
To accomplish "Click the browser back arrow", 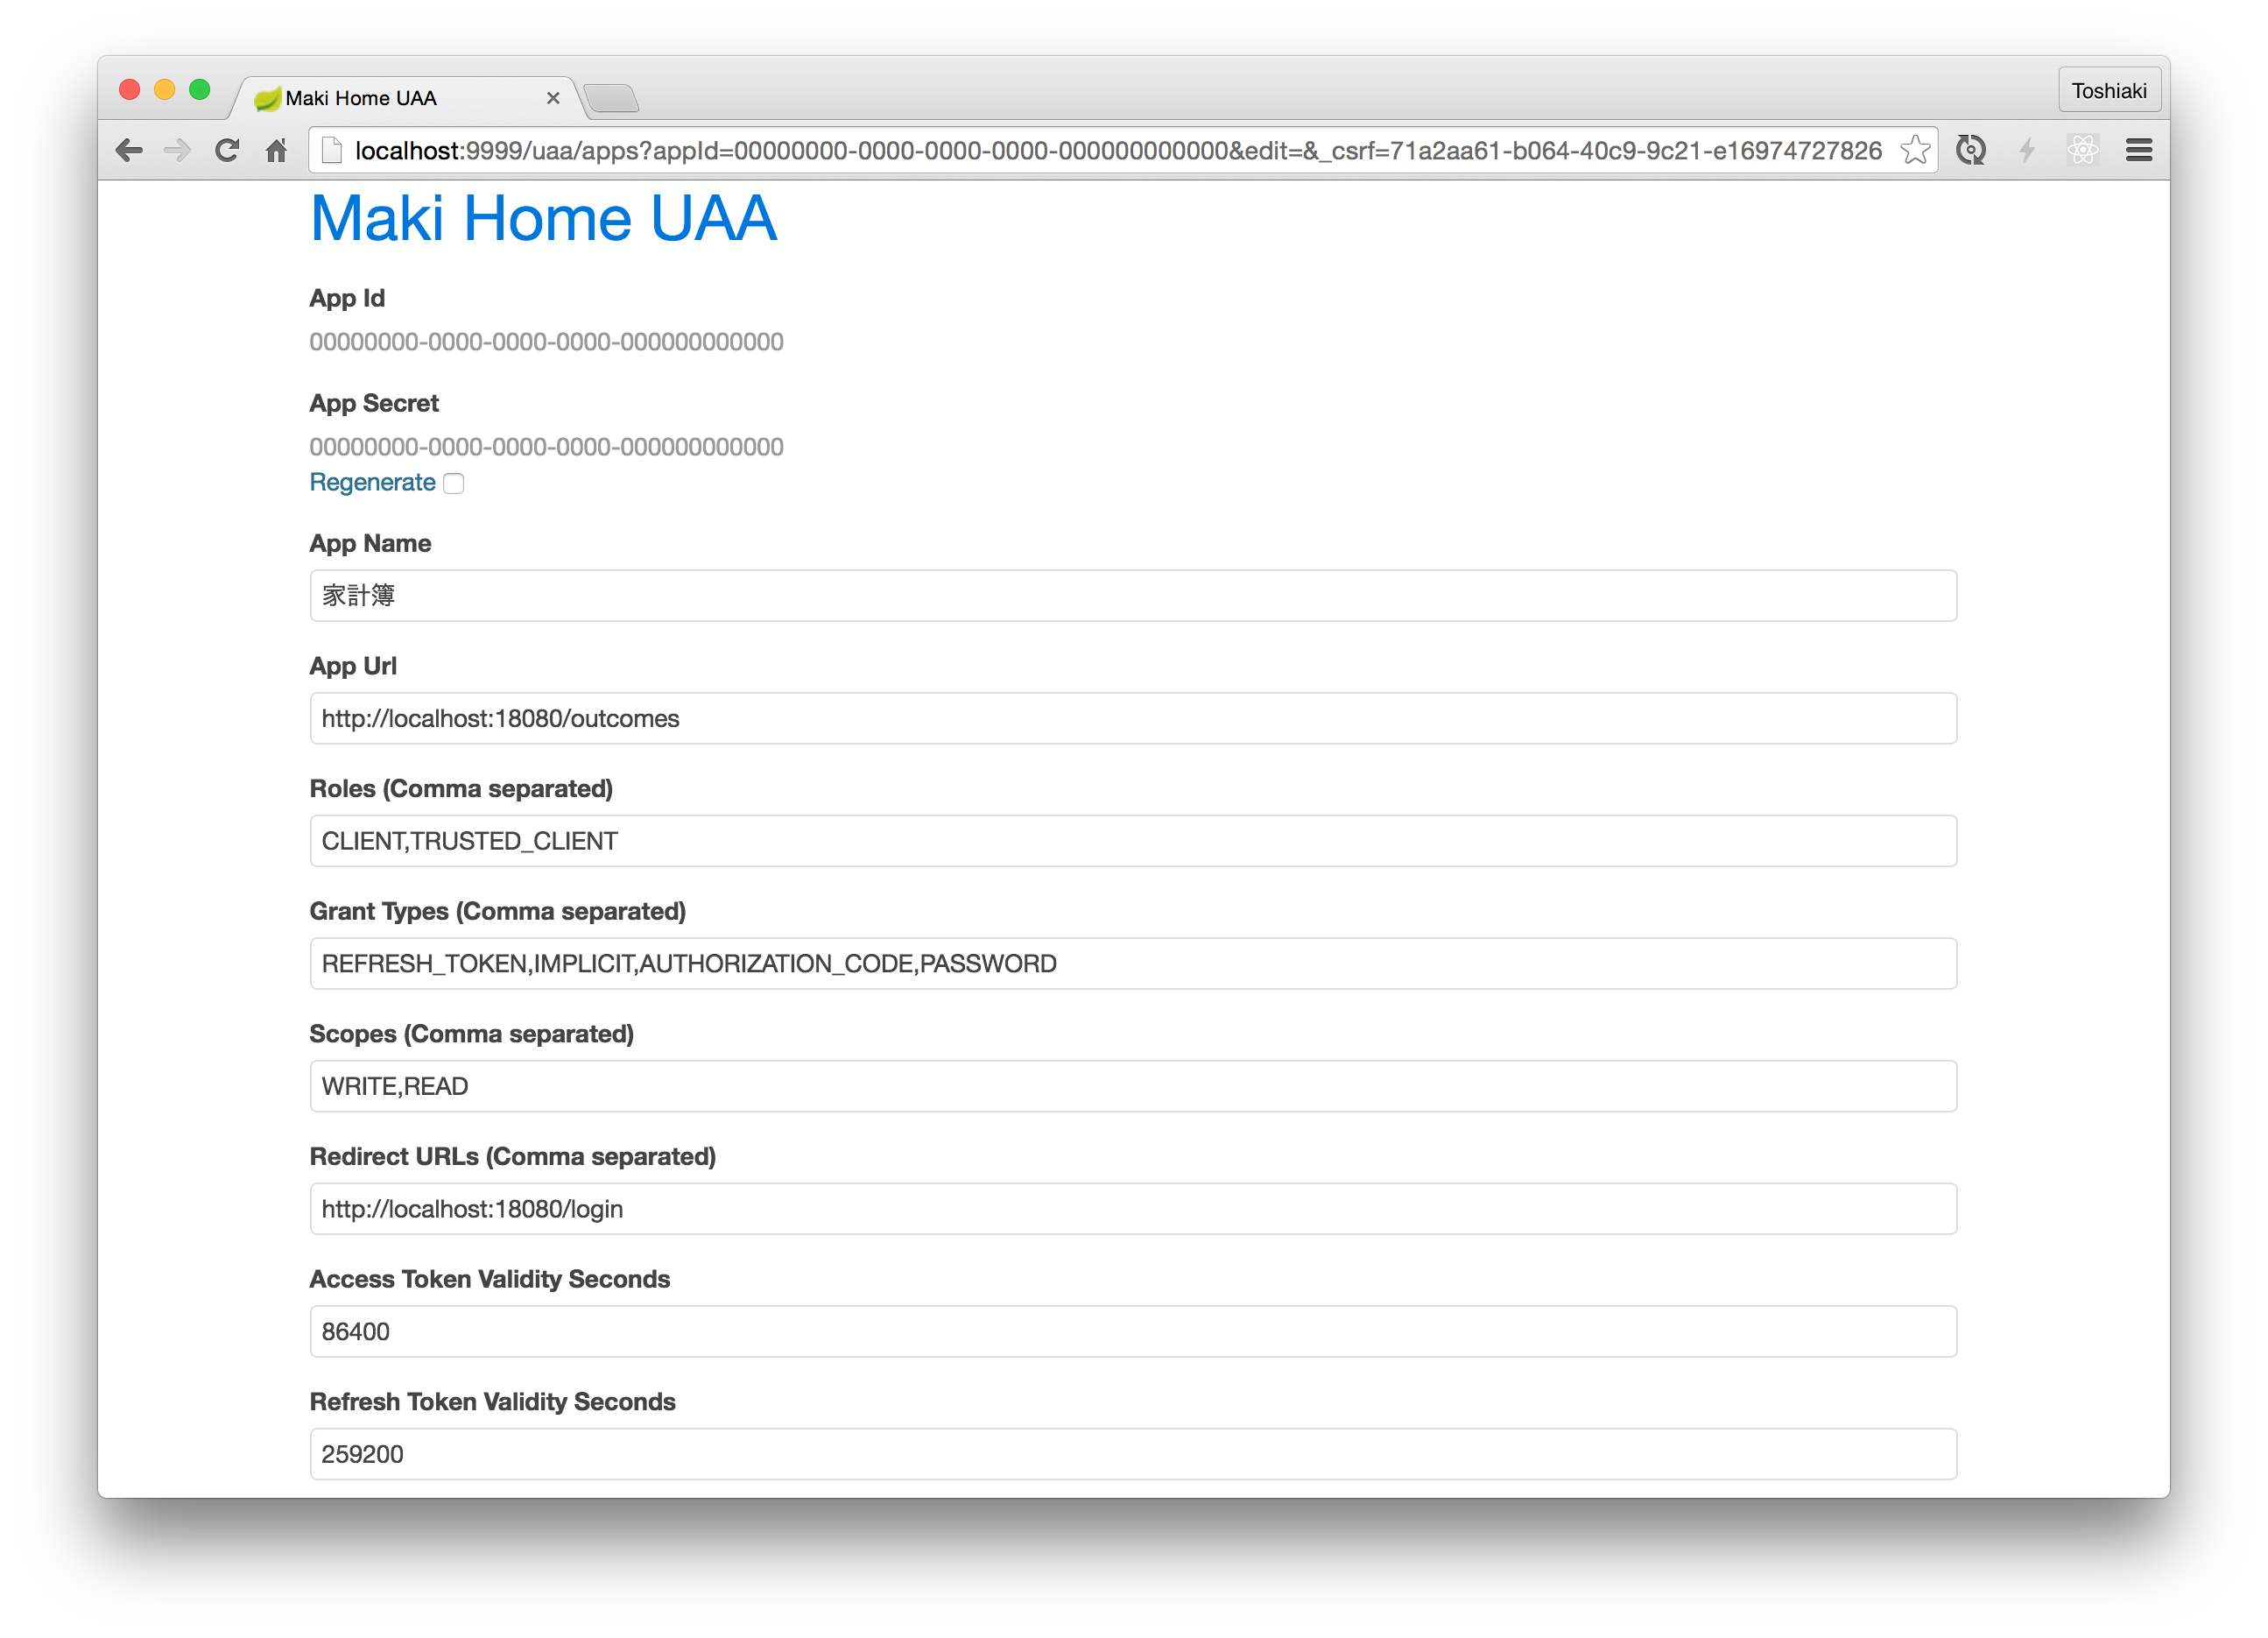I will (129, 151).
